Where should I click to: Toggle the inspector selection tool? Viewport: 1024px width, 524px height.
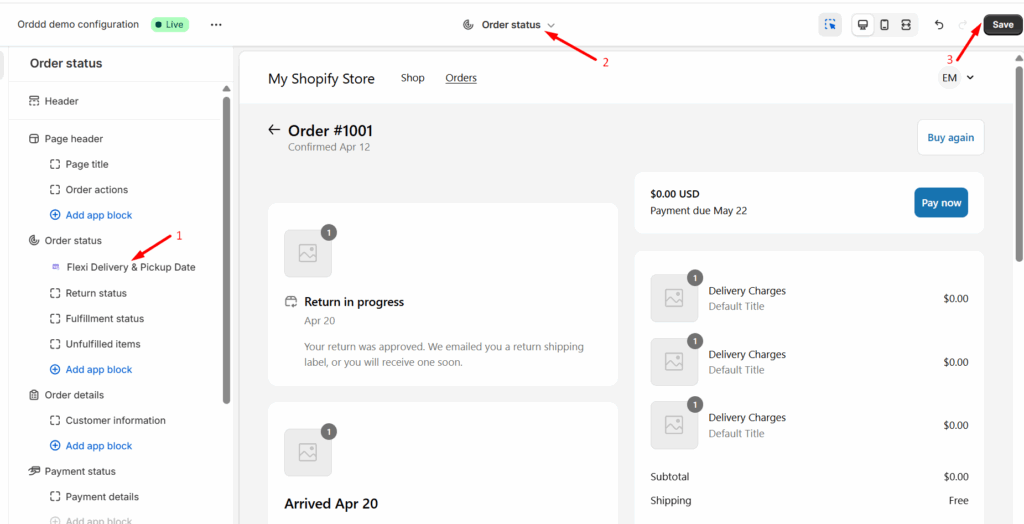coord(830,25)
